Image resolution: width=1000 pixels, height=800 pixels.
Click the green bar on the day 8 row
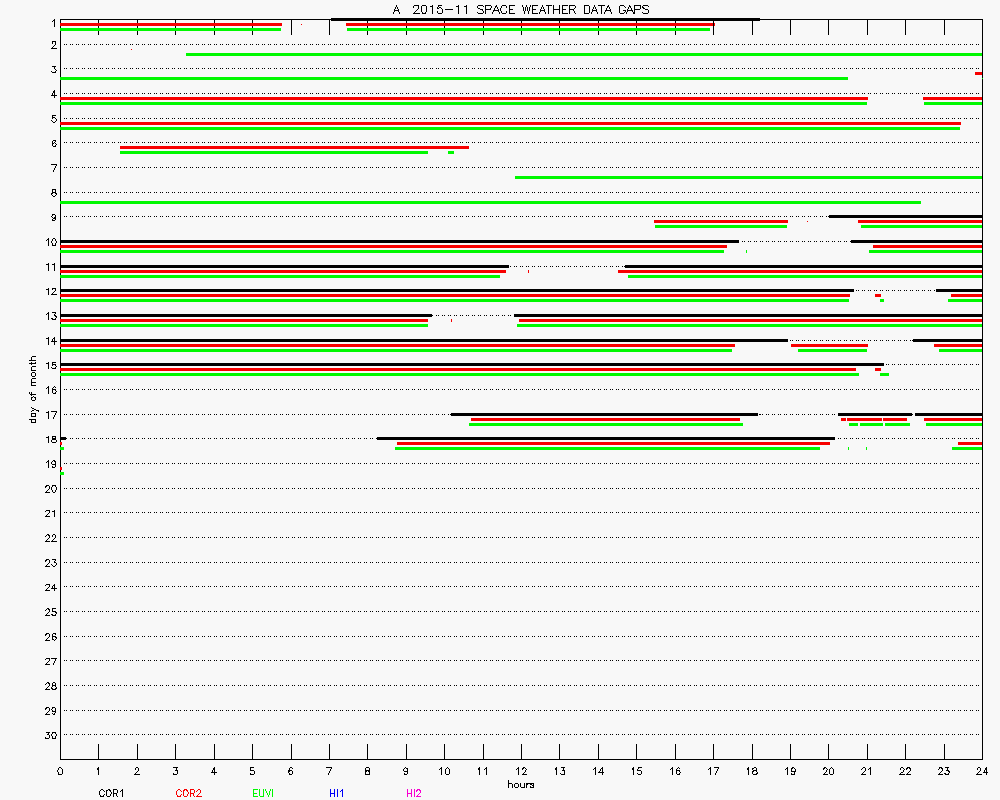(490, 202)
